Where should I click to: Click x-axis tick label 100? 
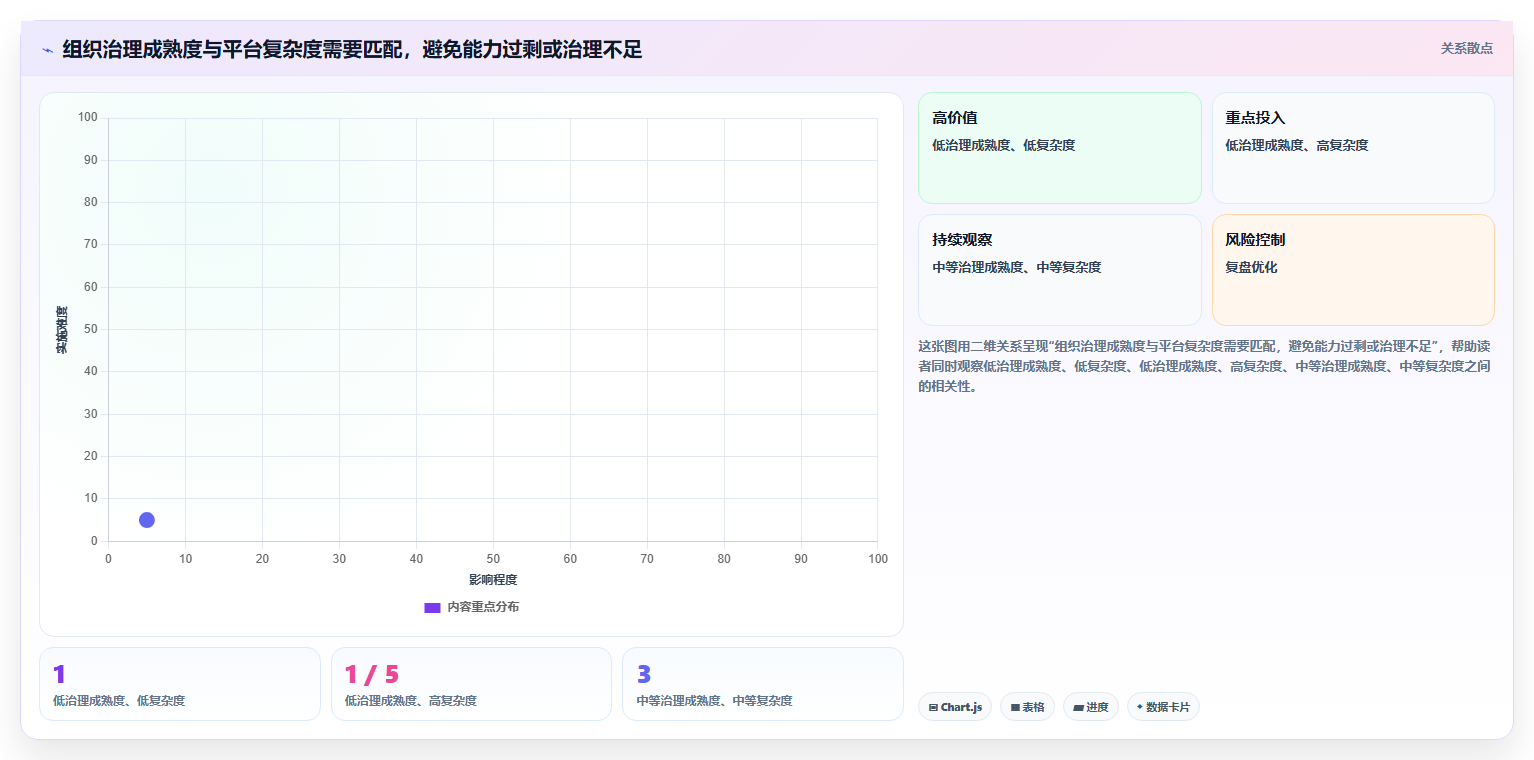[x=878, y=559]
